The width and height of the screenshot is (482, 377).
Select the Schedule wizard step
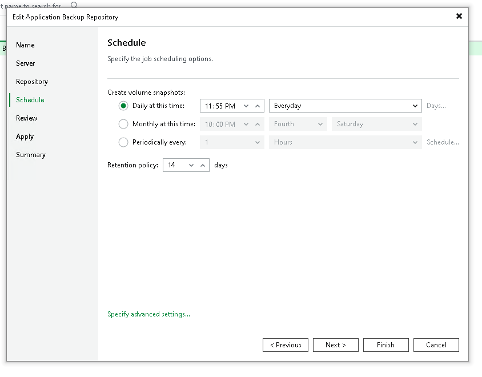[x=30, y=100]
